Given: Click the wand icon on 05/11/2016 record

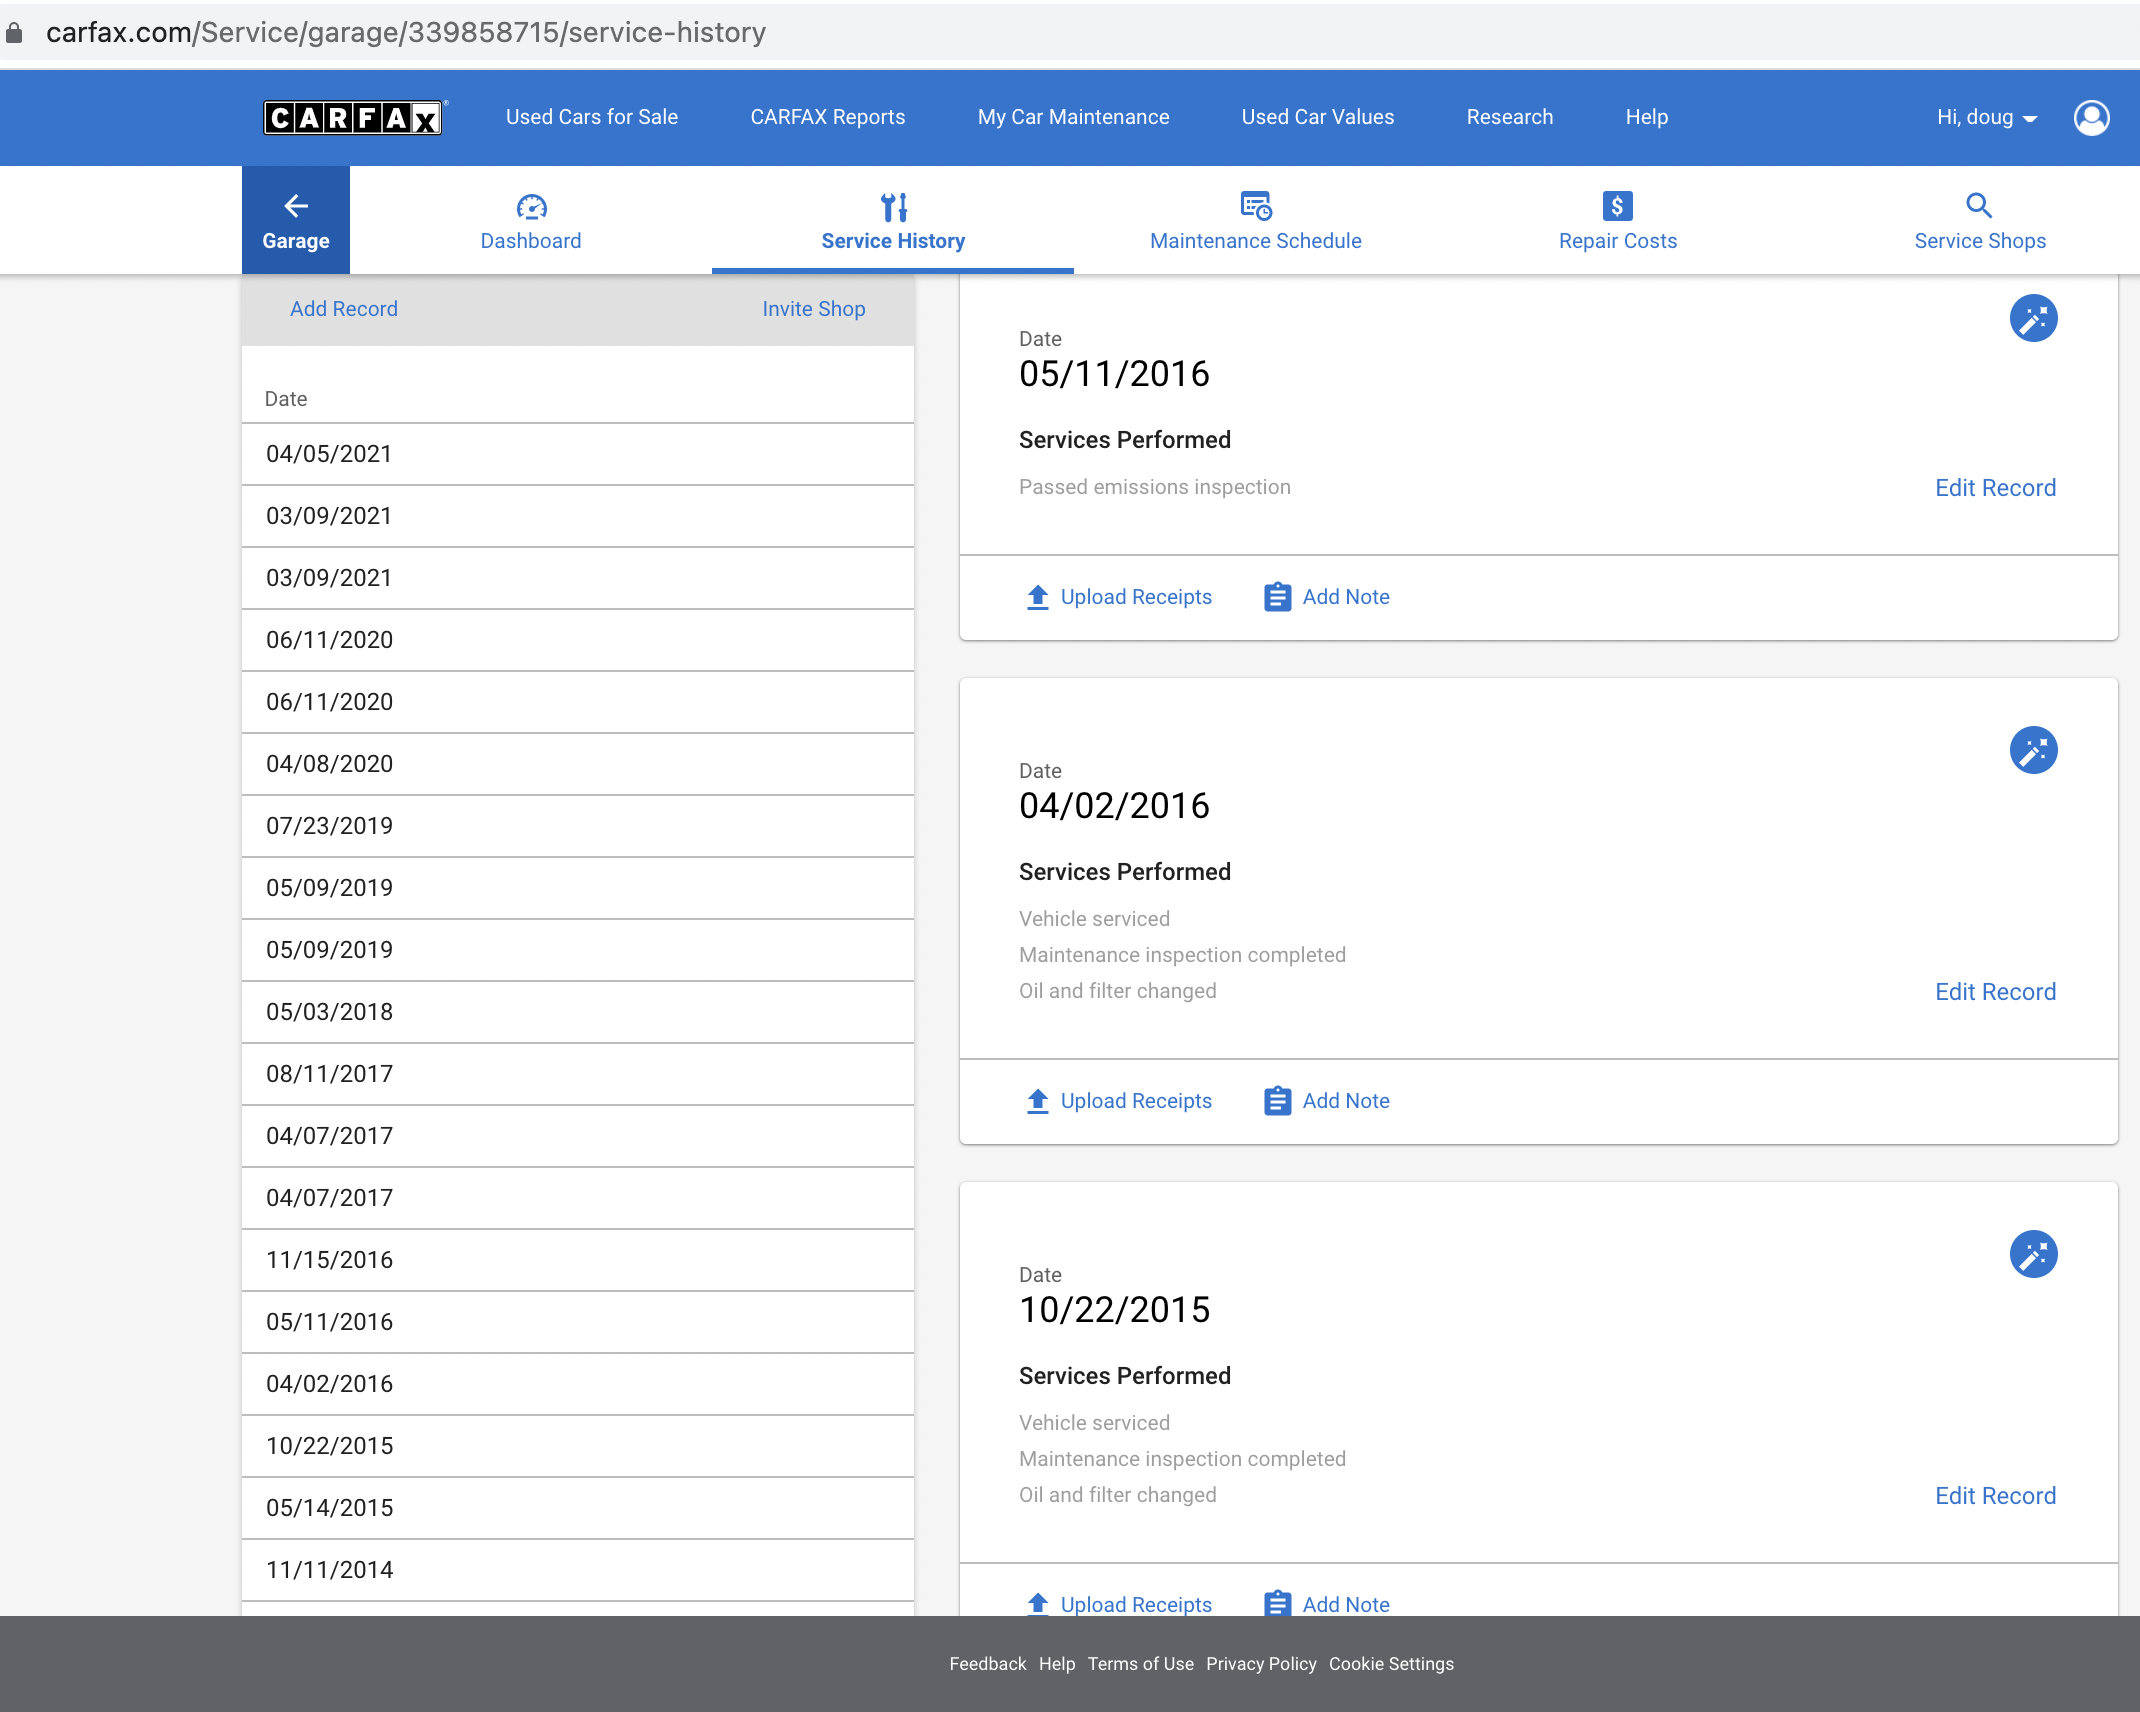Looking at the screenshot, I should point(2033,319).
